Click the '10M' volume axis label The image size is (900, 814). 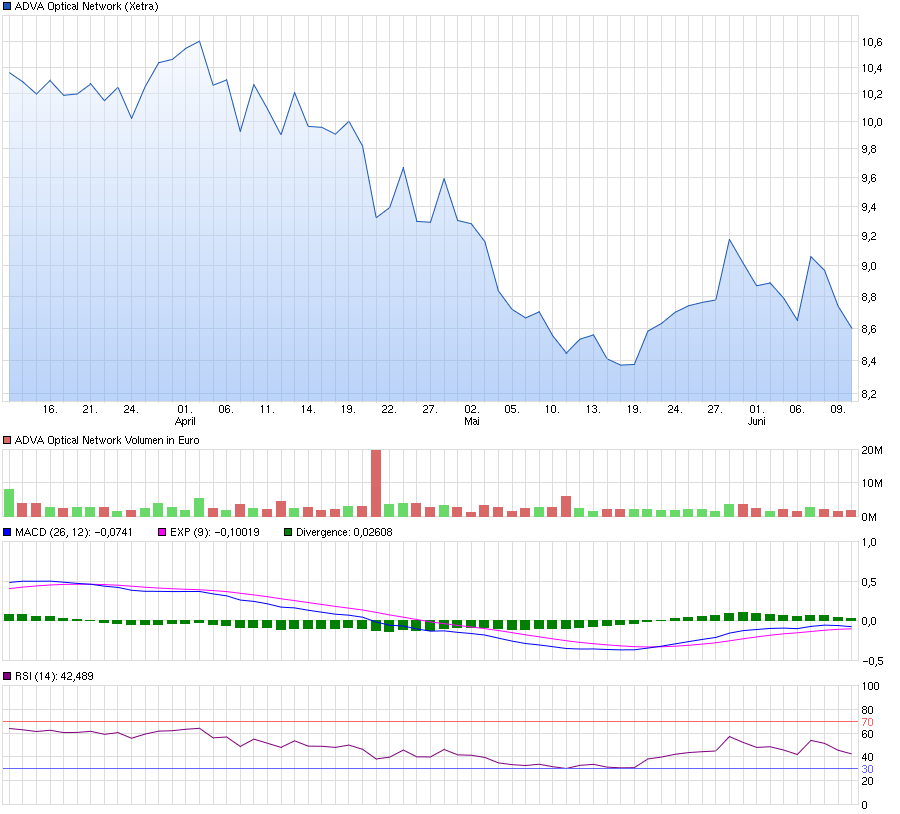coord(872,483)
